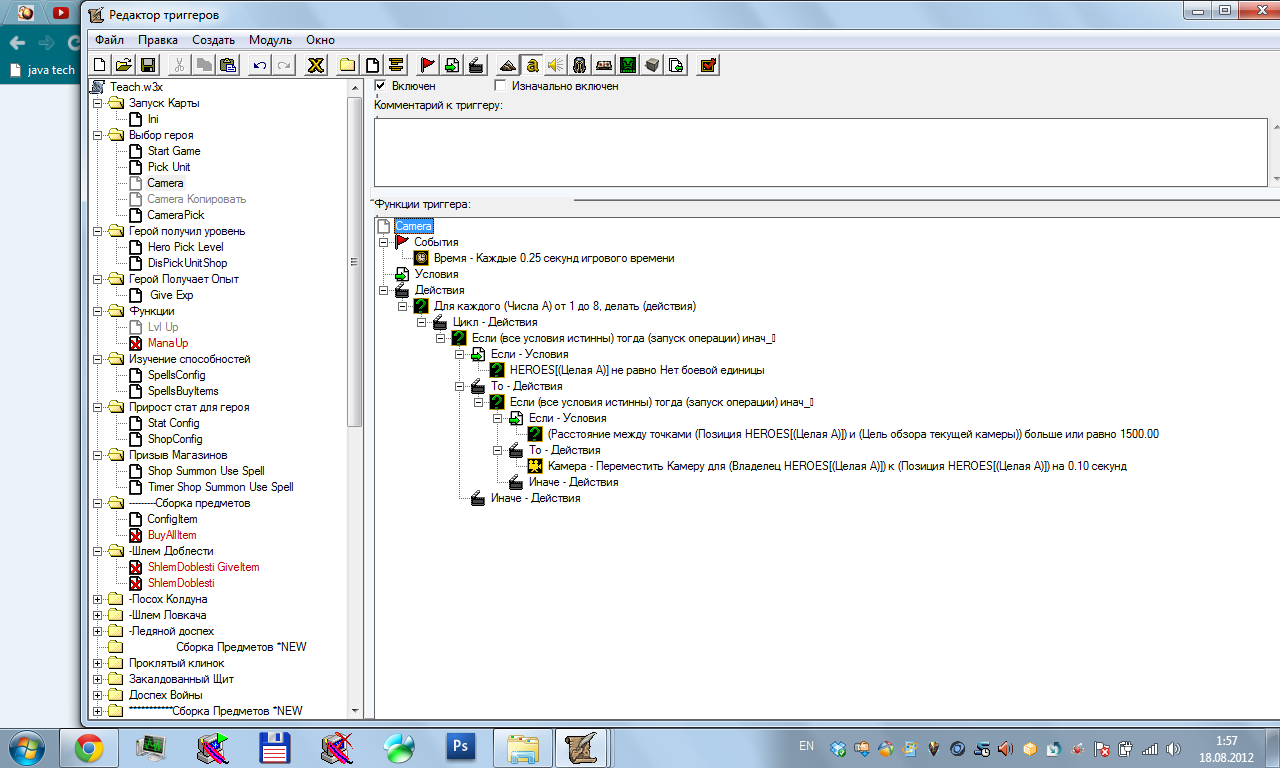Image resolution: width=1280 pixels, height=768 pixels.
Task: Collapse the Выбор героя folder
Action: click(97, 135)
